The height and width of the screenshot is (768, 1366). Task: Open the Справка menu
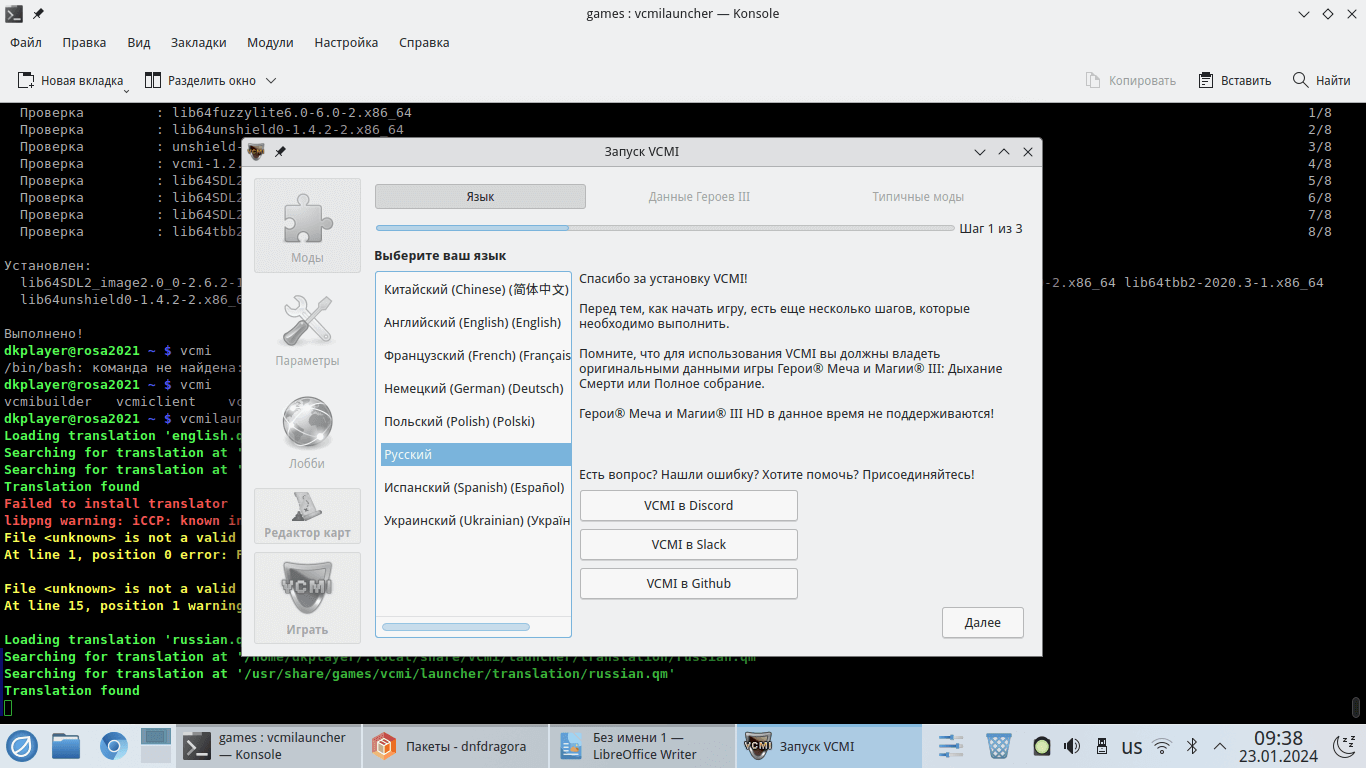pyautogui.click(x=424, y=42)
